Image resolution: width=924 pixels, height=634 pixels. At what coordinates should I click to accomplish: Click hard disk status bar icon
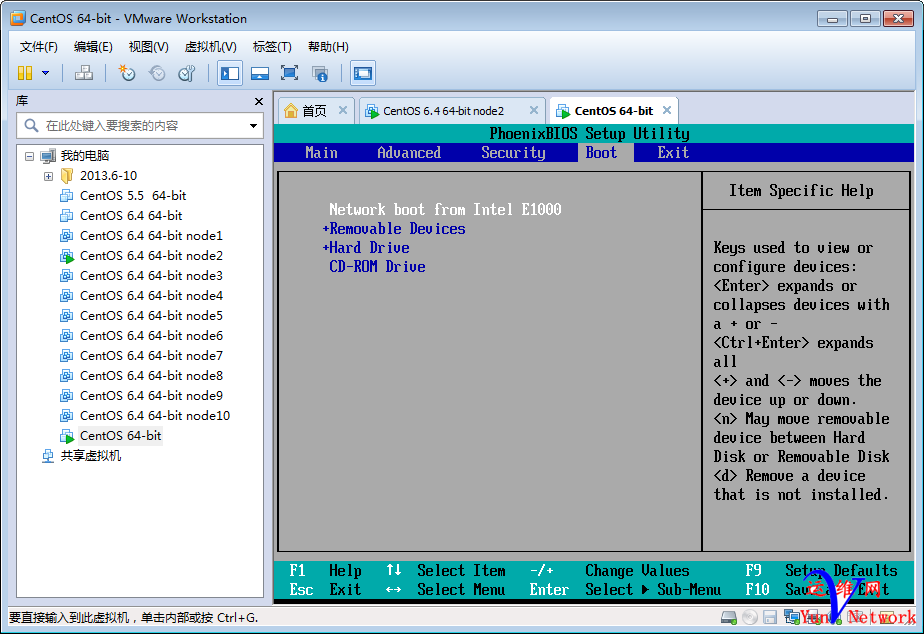pyautogui.click(x=728, y=618)
